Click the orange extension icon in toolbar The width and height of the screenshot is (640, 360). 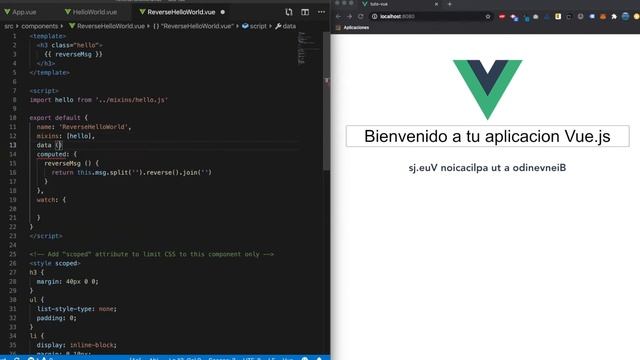coord(603,16)
